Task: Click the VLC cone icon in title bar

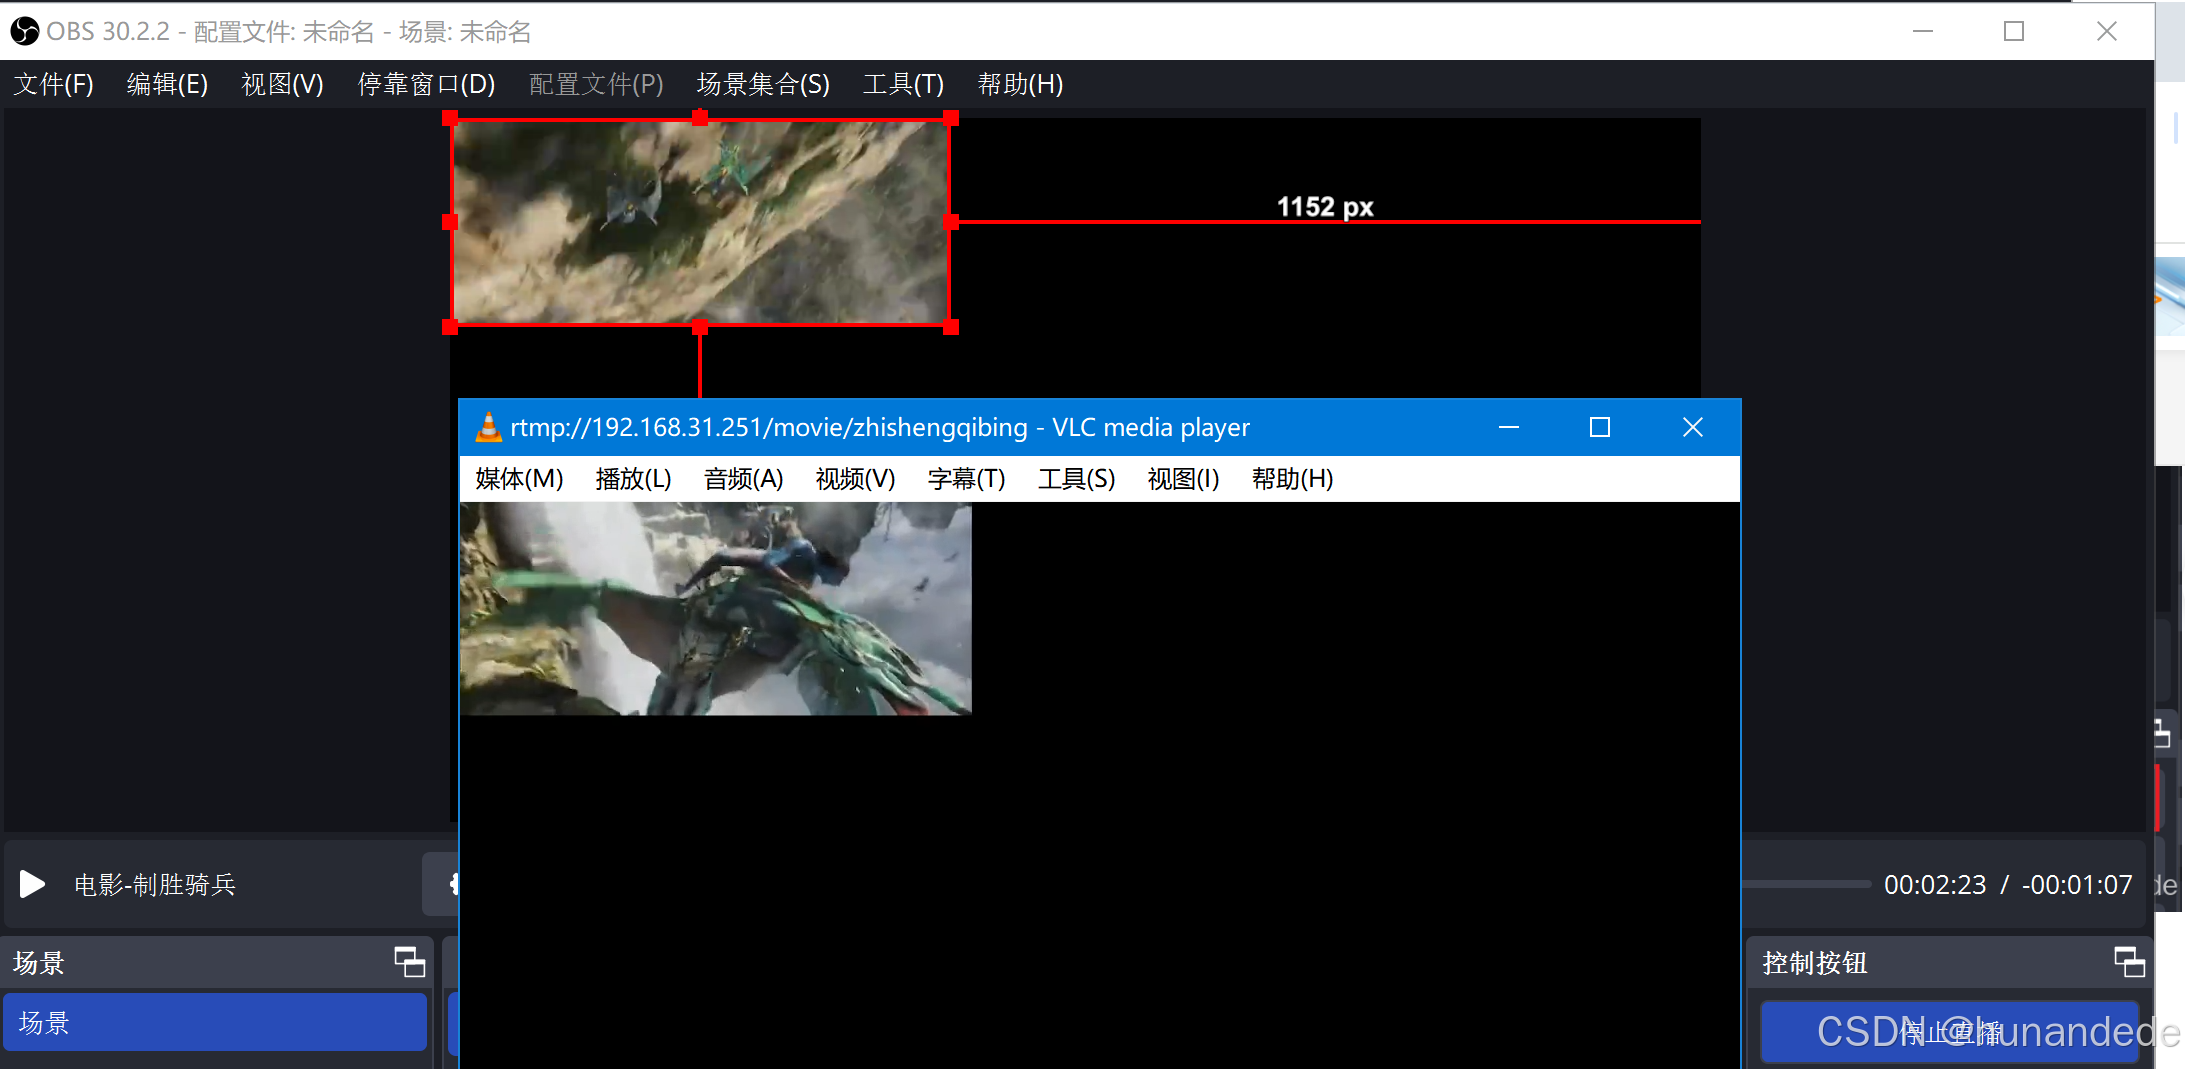Action: point(488,427)
